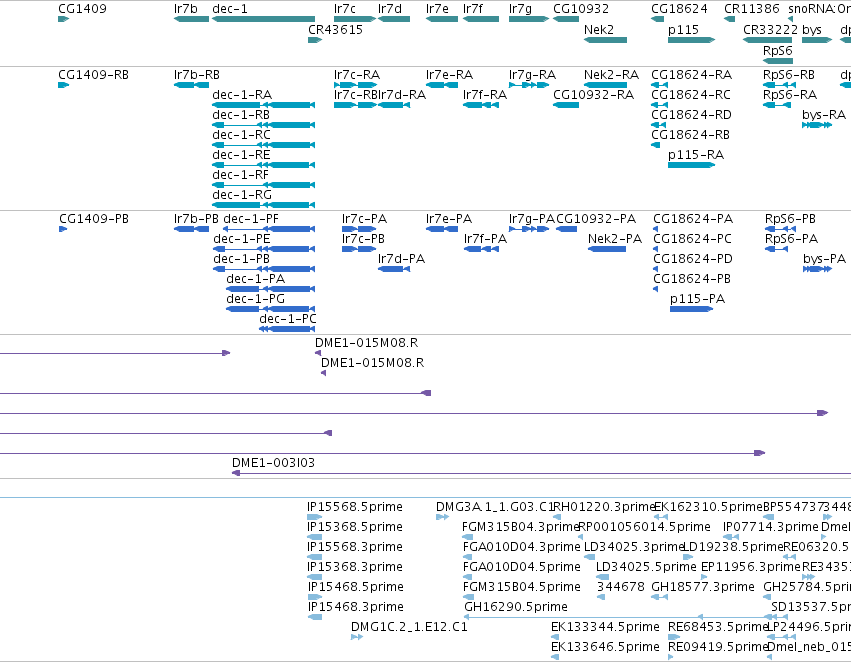Viewport: 851px width, 662px height.
Task: Select the CG18624-RD transcript
Action: pyautogui.click(x=658, y=125)
